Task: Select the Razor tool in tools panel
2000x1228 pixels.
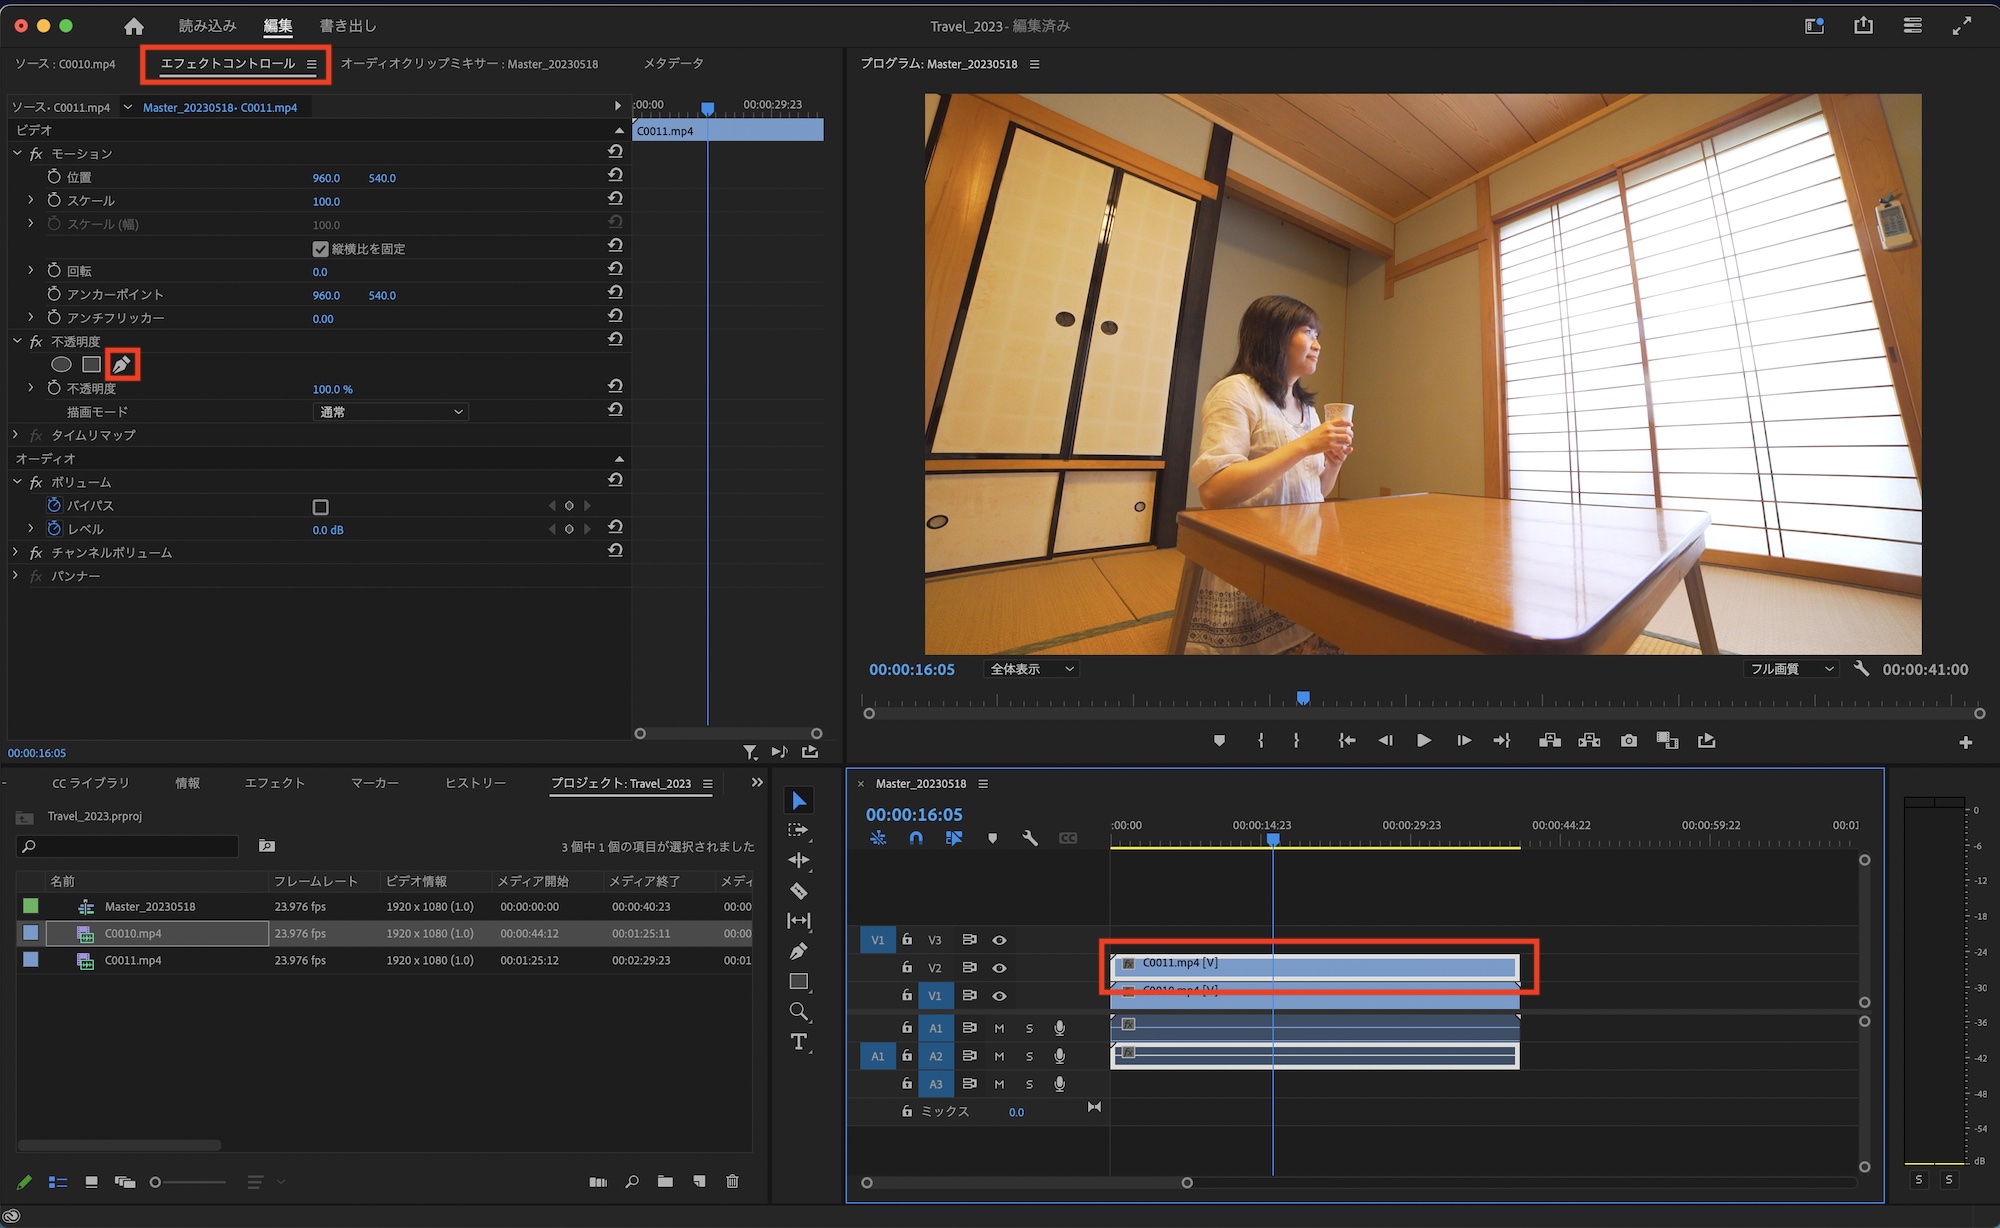Action: click(x=798, y=890)
